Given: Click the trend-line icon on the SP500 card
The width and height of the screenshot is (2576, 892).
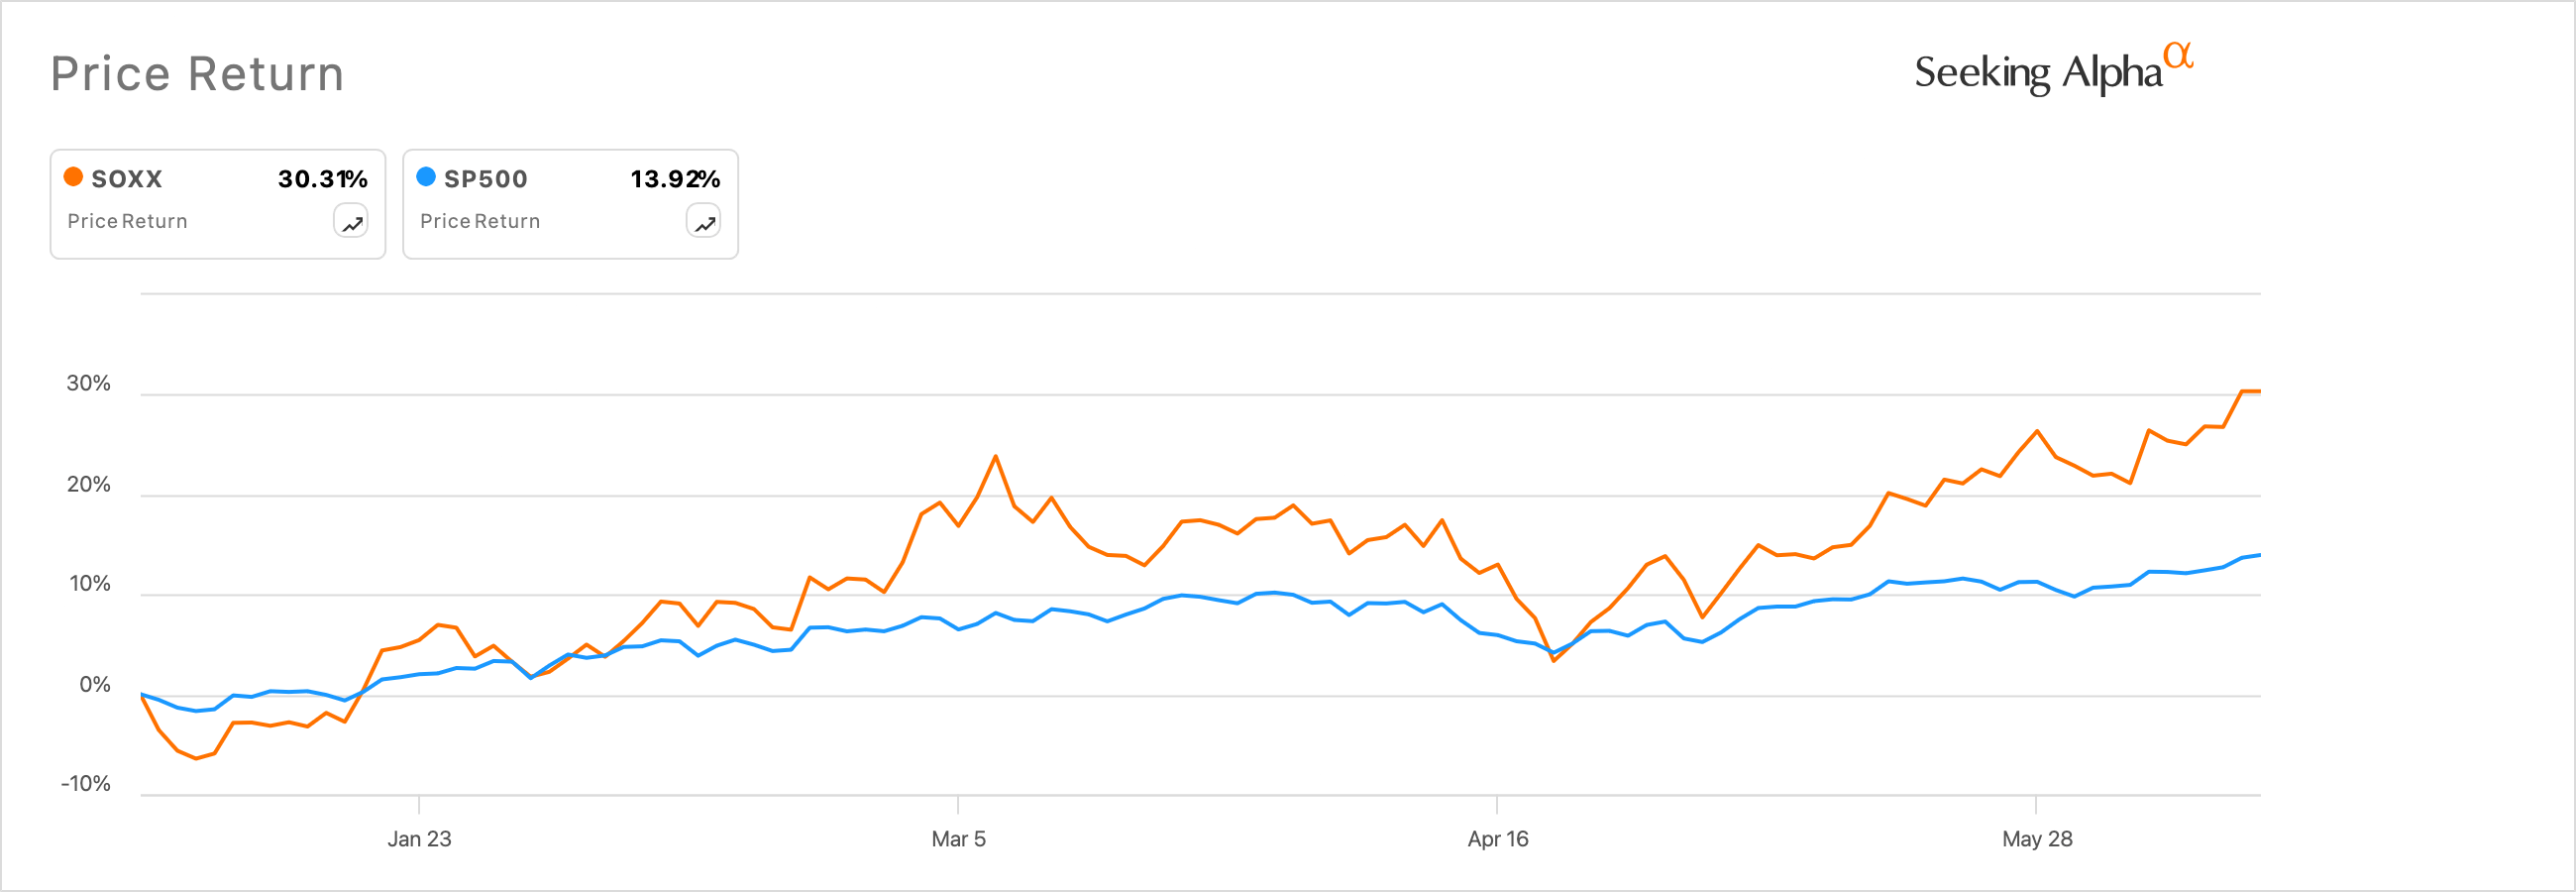Looking at the screenshot, I should (x=703, y=220).
